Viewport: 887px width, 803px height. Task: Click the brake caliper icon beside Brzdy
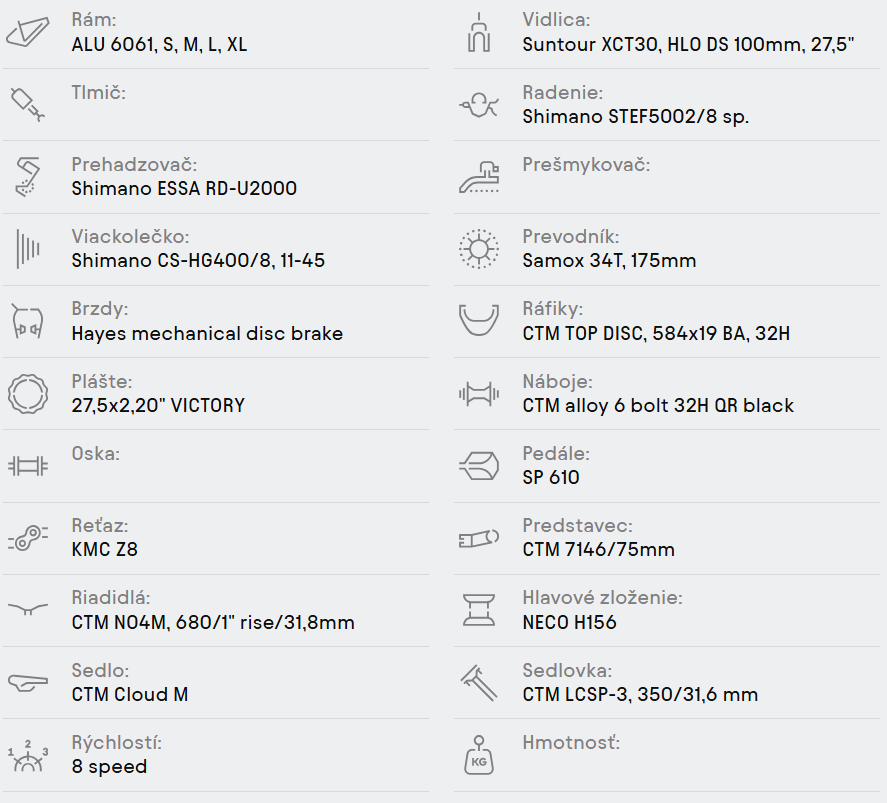pos(28,321)
